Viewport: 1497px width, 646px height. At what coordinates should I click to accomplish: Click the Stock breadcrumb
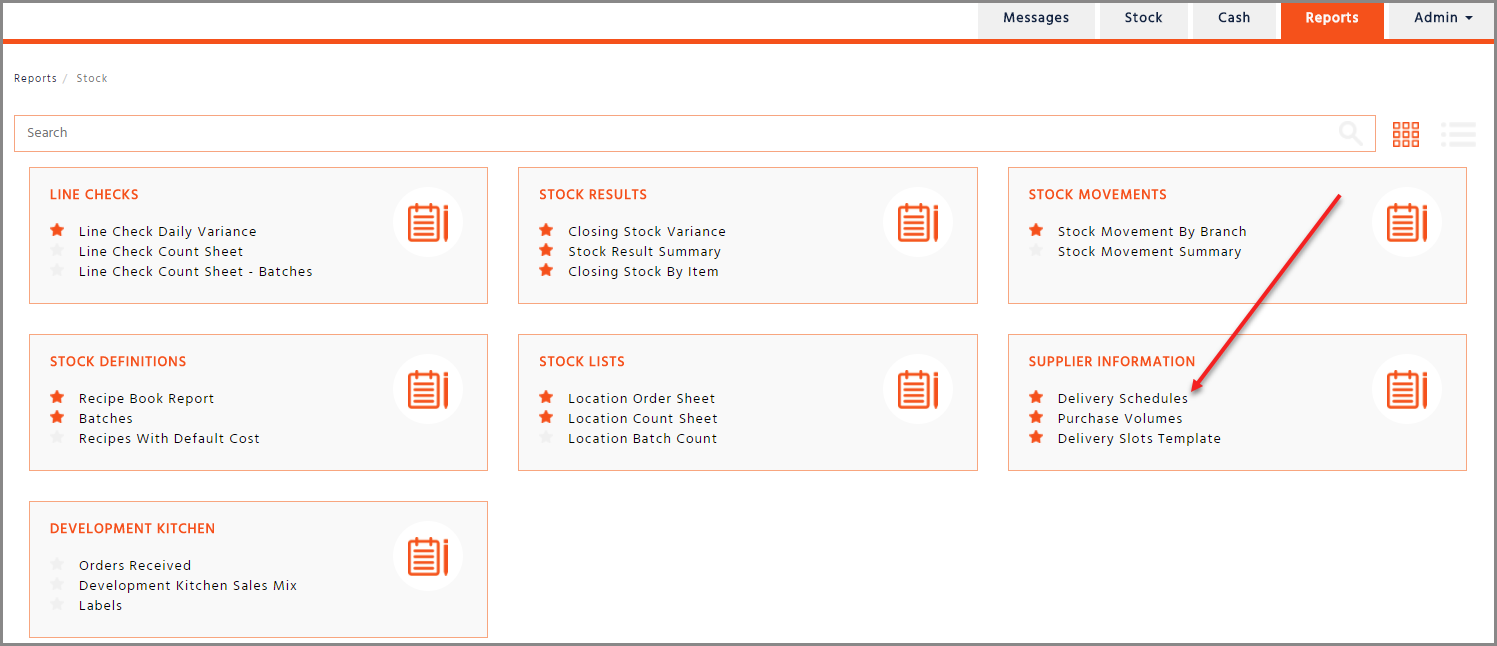pos(92,78)
